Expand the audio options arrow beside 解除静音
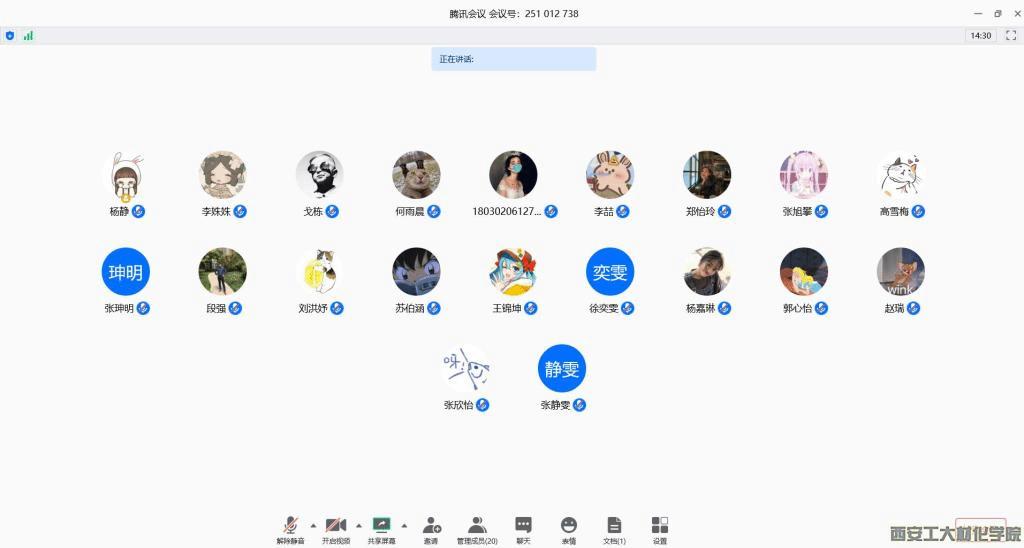Viewport: 1024px width, 548px height. (x=313, y=524)
